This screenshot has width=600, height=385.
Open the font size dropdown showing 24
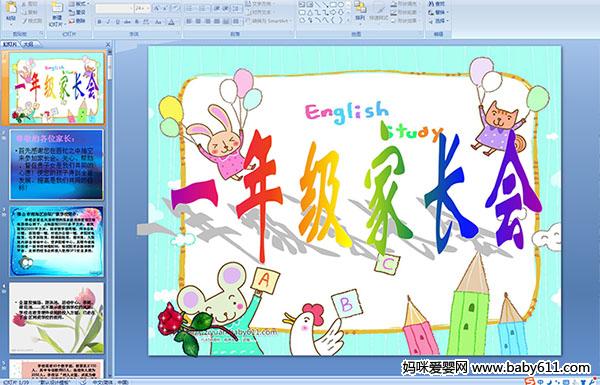[x=142, y=8]
